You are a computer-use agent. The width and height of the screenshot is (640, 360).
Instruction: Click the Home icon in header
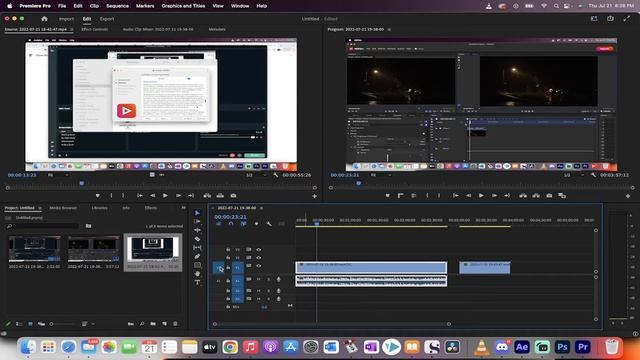44,19
